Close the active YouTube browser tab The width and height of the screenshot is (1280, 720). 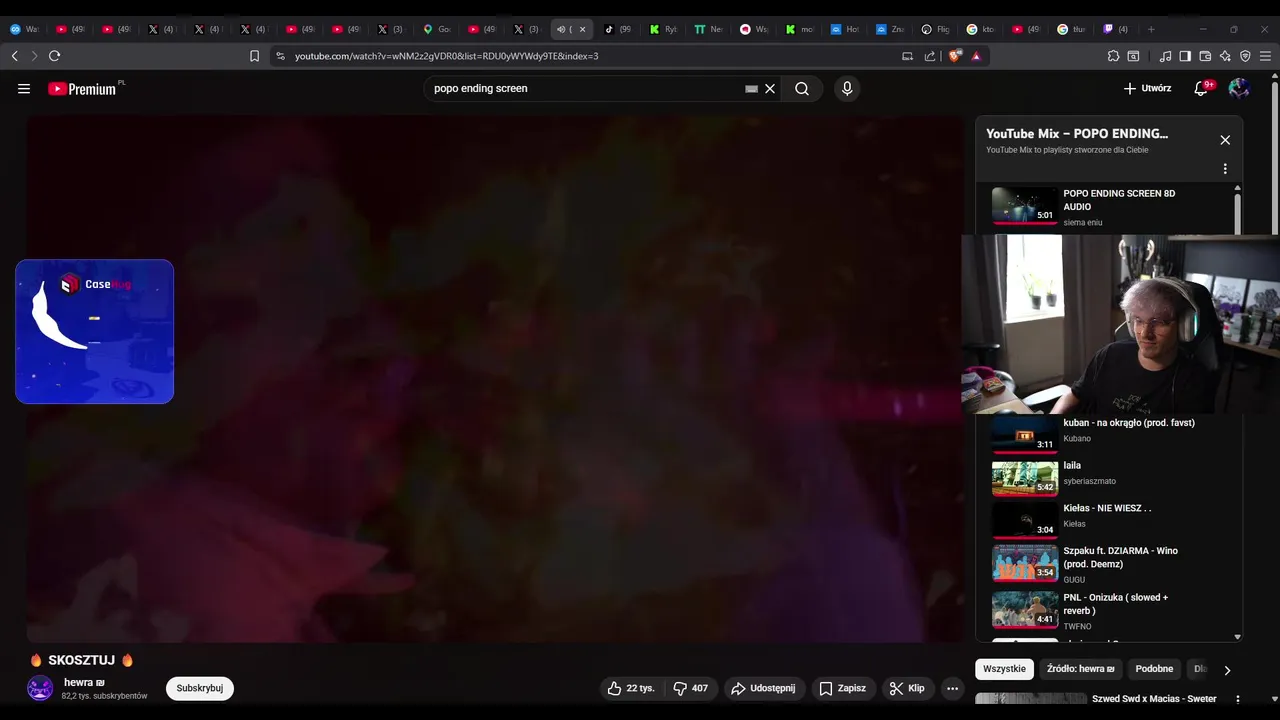(x=582, y=29)
